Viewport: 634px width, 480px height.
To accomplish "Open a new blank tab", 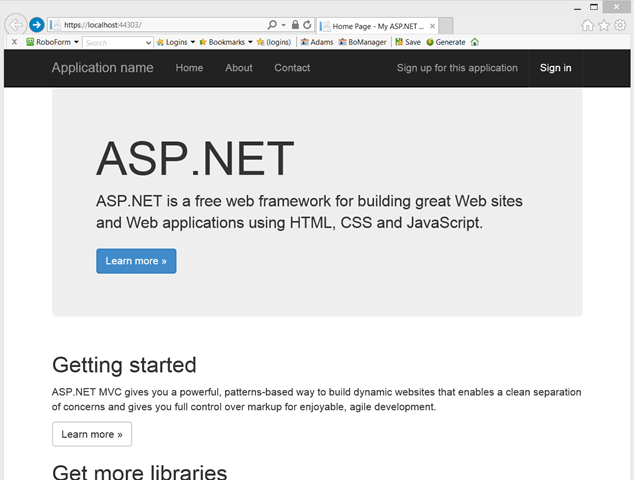I will pos(446,26).
